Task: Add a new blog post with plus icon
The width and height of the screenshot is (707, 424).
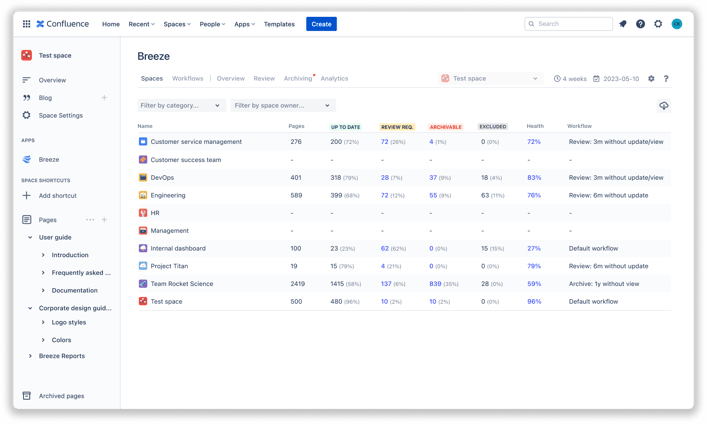Action: click(x=104, y=97)
